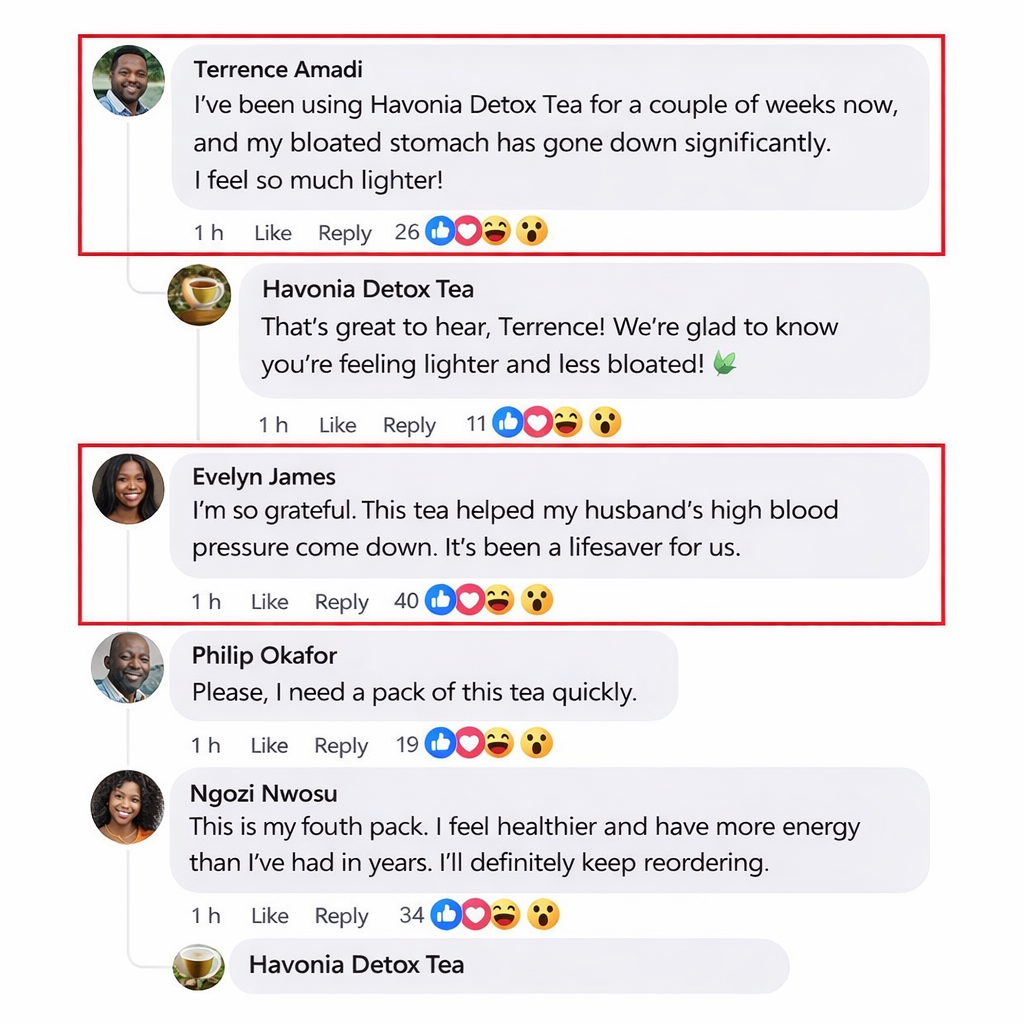Screen dimensions: 1024x1024
Task: Open Terrence Amadi's profile picture
Action: point(128,80)
